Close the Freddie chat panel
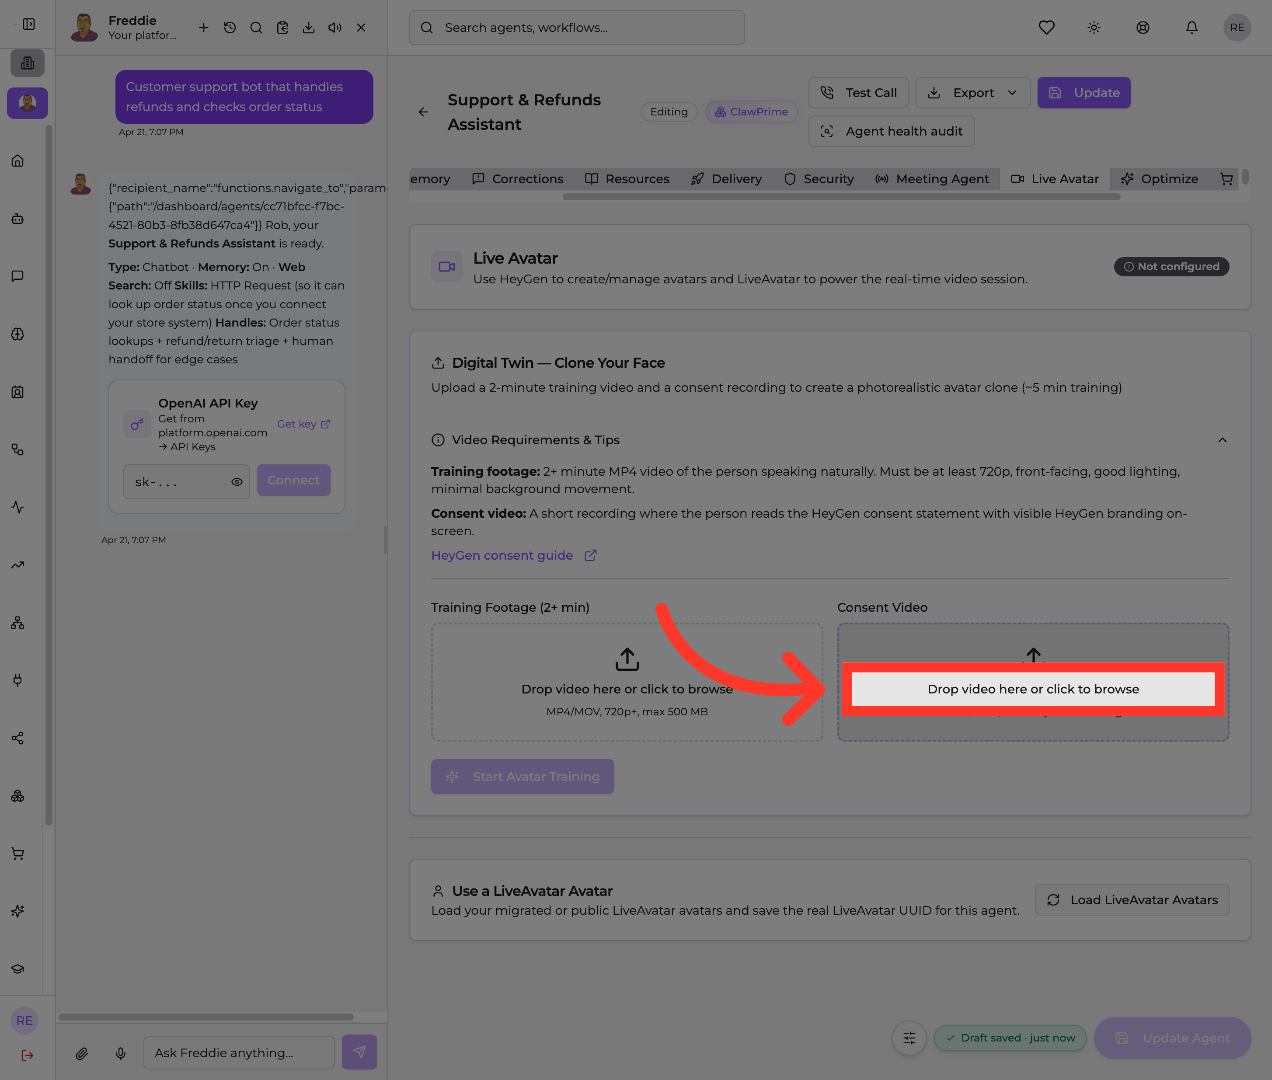 (x=361, y=28)
